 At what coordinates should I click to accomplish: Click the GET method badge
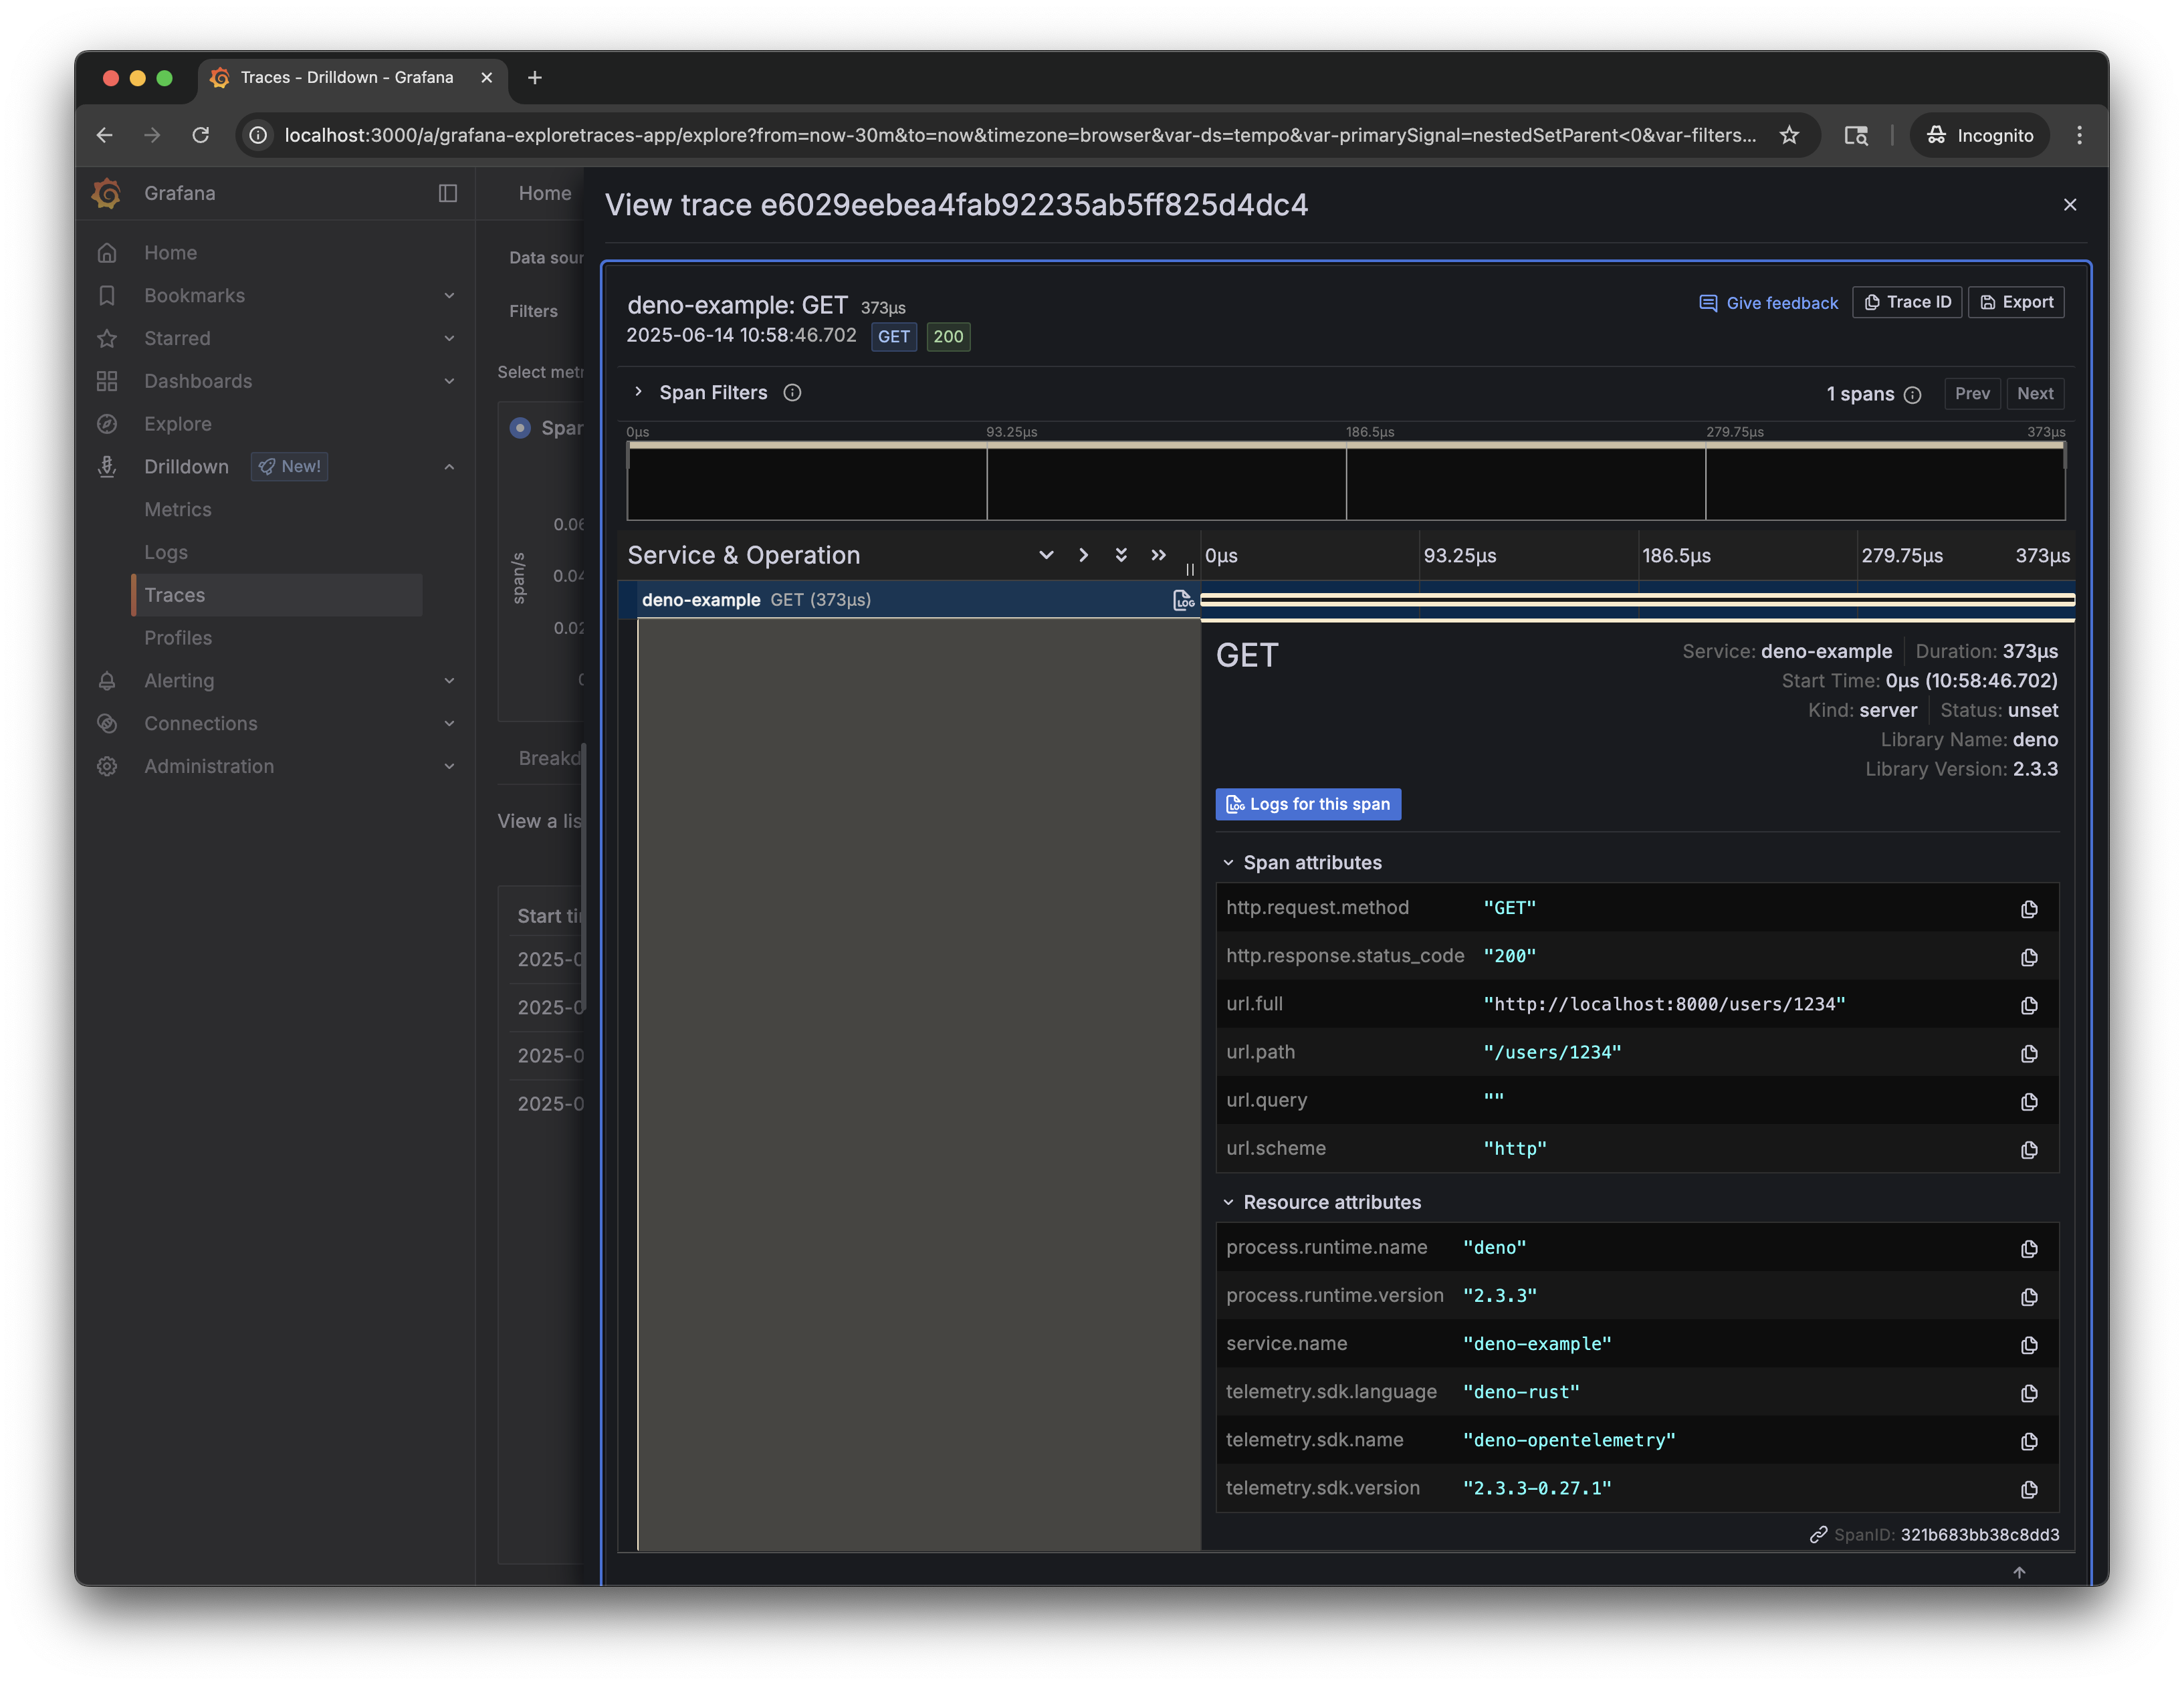coord(893,337)
